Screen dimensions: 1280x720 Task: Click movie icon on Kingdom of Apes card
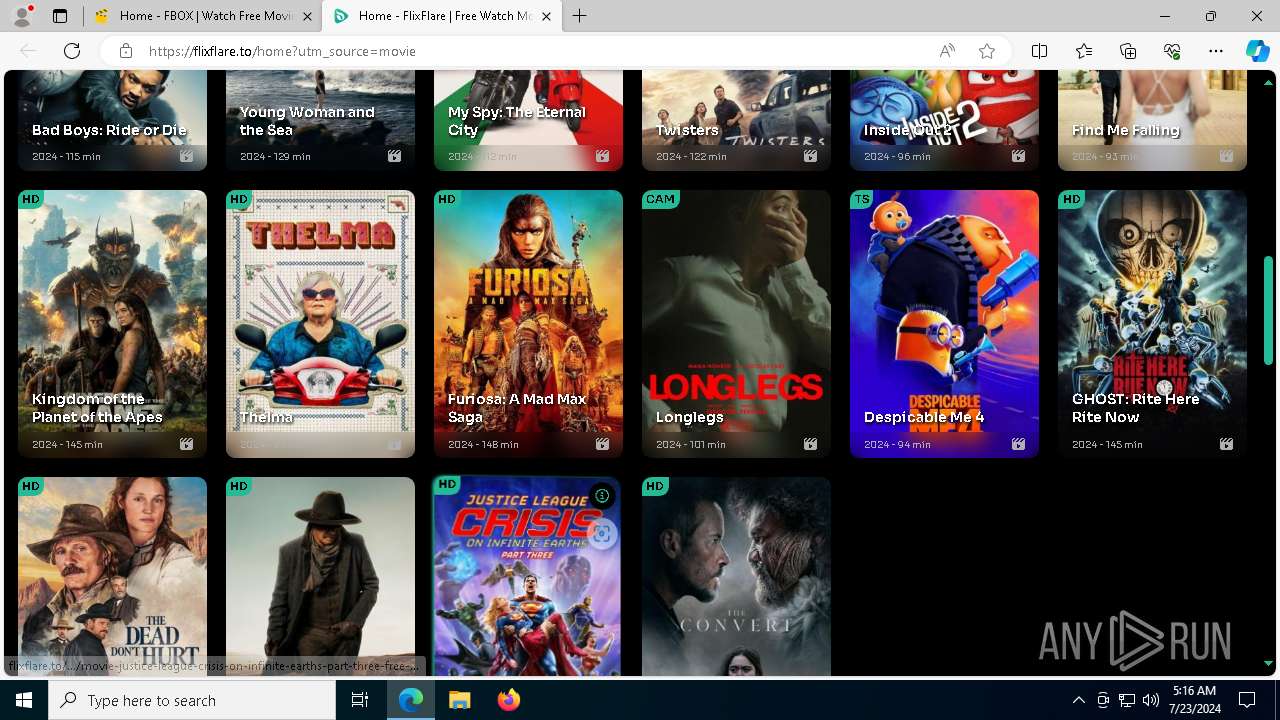[186, 444]
